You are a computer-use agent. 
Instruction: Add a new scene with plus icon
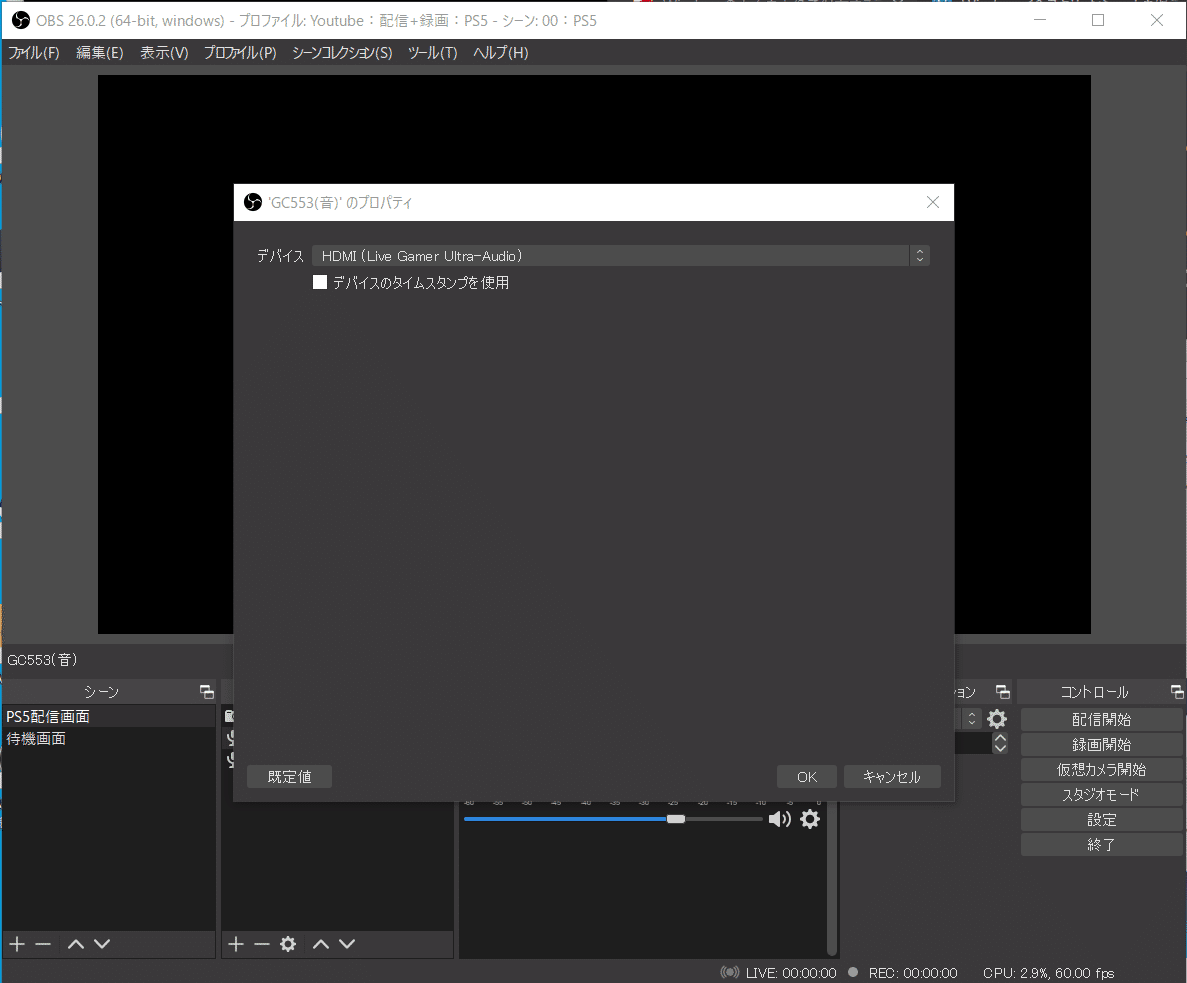(x=17, y=944)
